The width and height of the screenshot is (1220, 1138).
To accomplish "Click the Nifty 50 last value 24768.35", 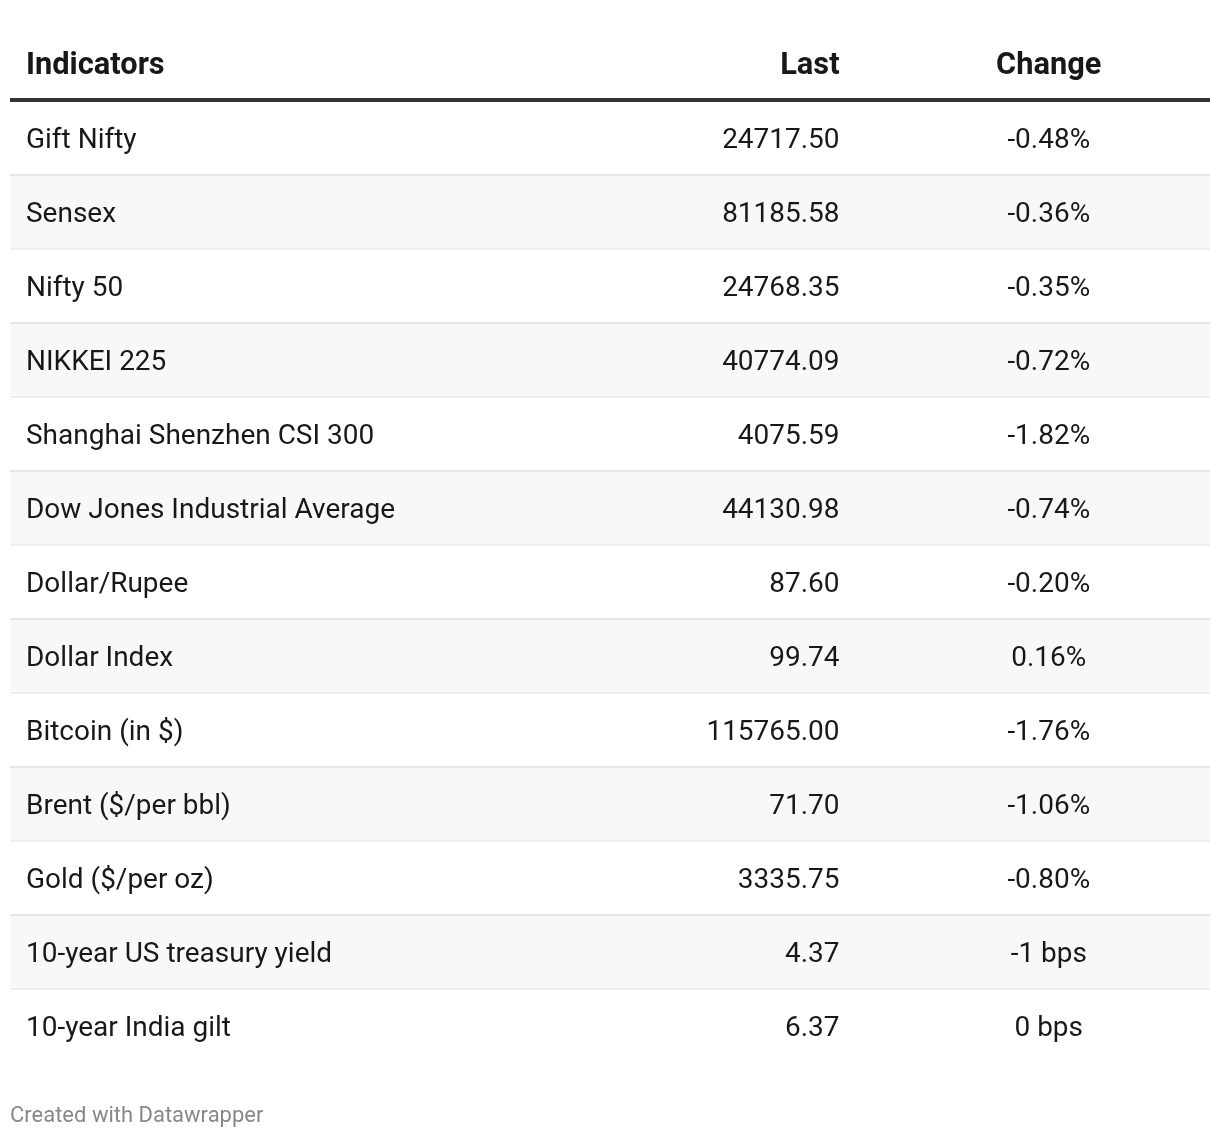I will click(x=780, y=286).
